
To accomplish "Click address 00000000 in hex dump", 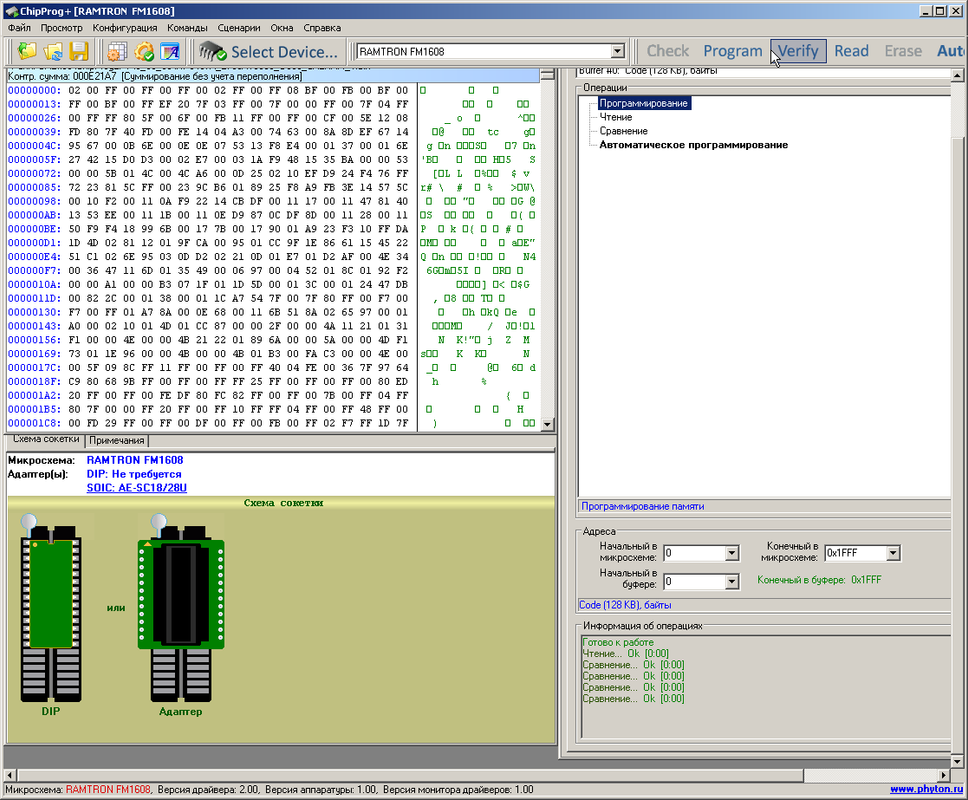I will (x=35, y=90).
